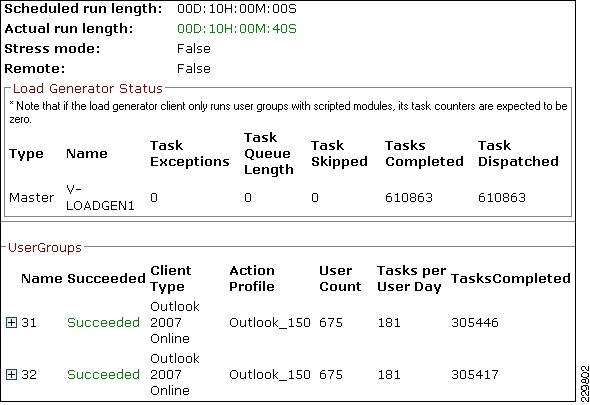Select the Master type cell
Image resolution: width=590 pixels, height=405 pixels.
pyautogui.click(x=32, y=198)
